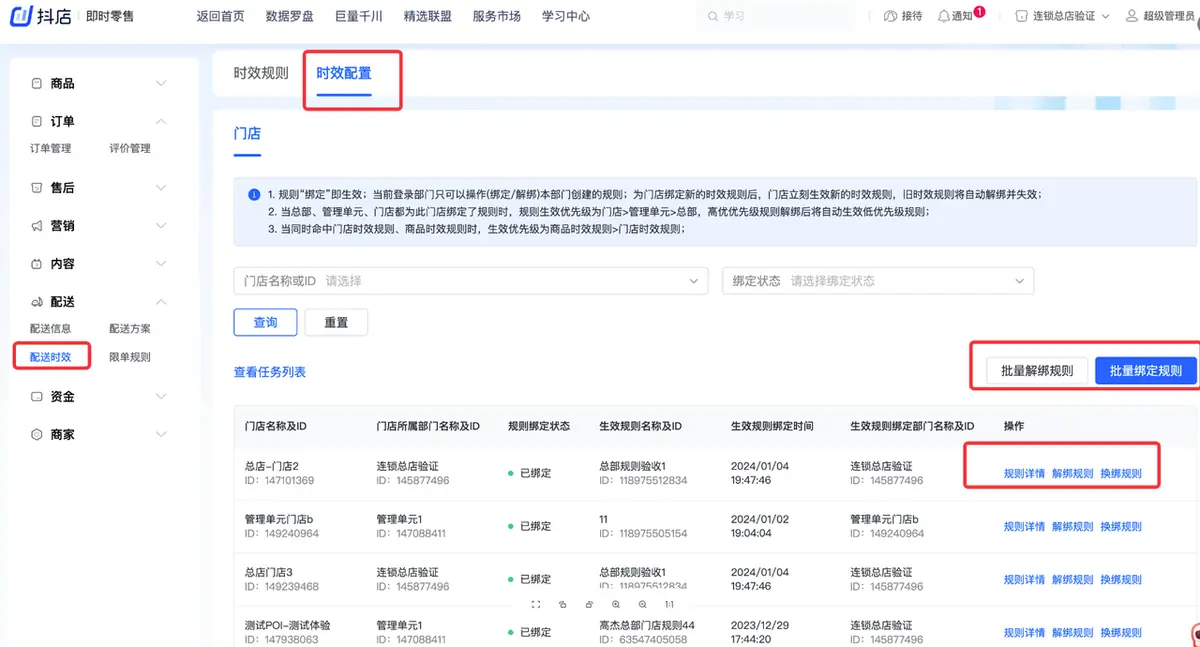1200x647 pixels.
Task: Click 解绑规则 for 总店门店3
Action: pyautogui.click(x=1072, y=579)
